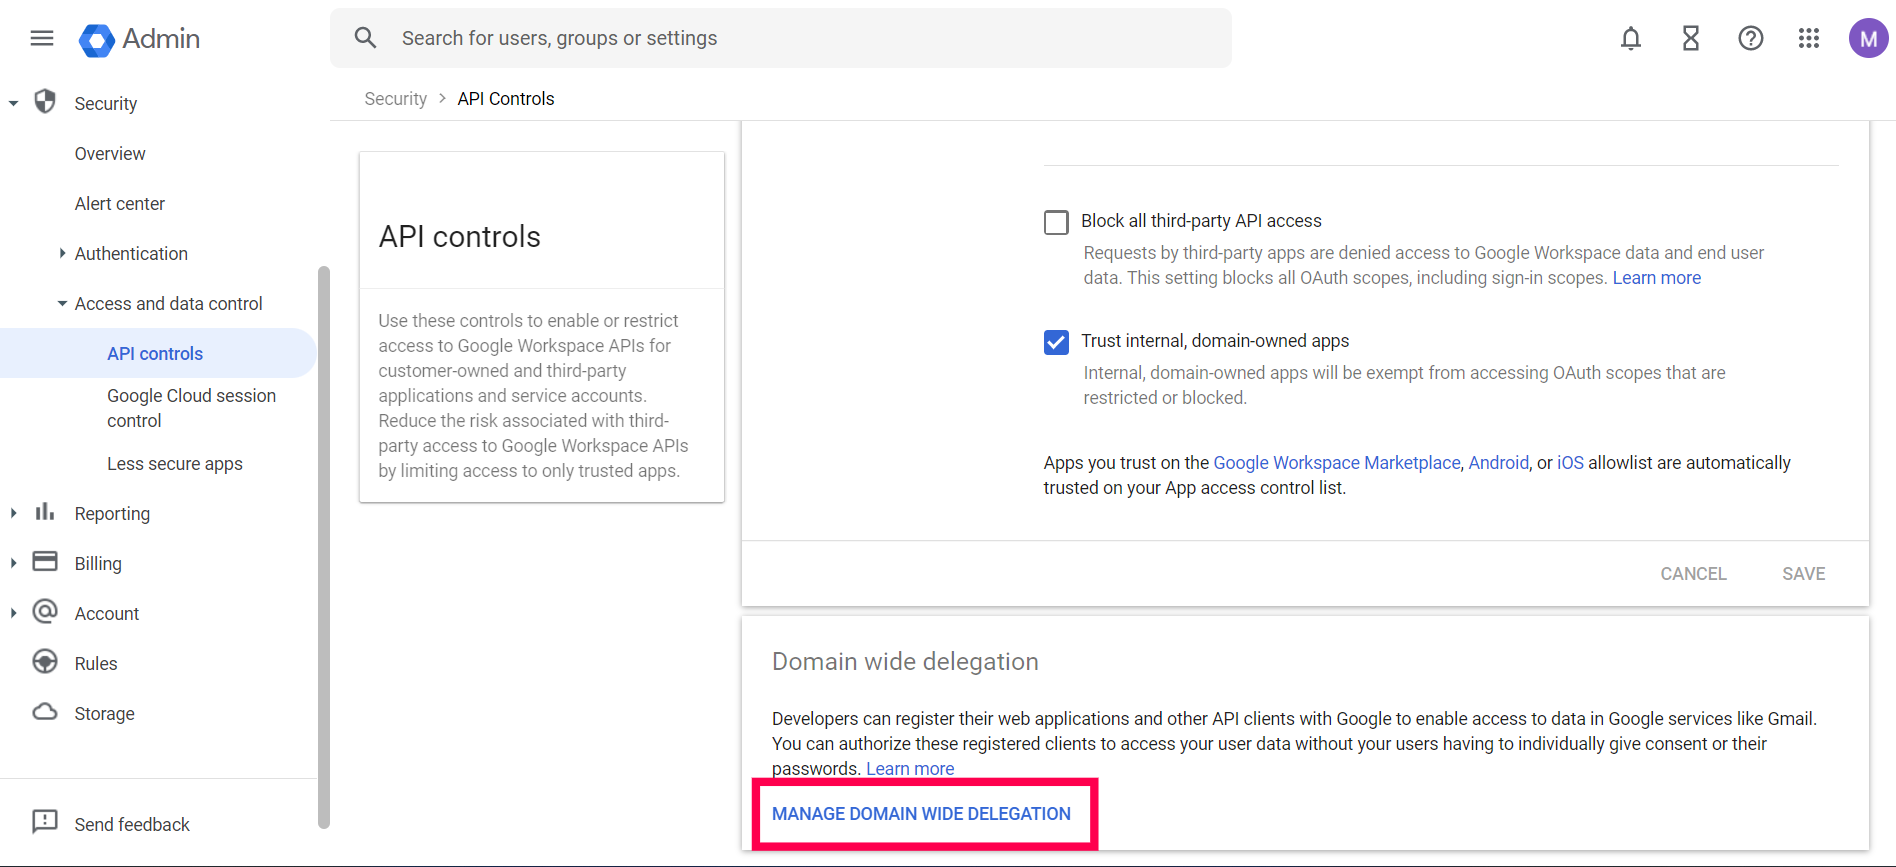Viewport: 1896px width, 867px height.
Task: Expand the Reporting section
Action: [x=13, y=514]
